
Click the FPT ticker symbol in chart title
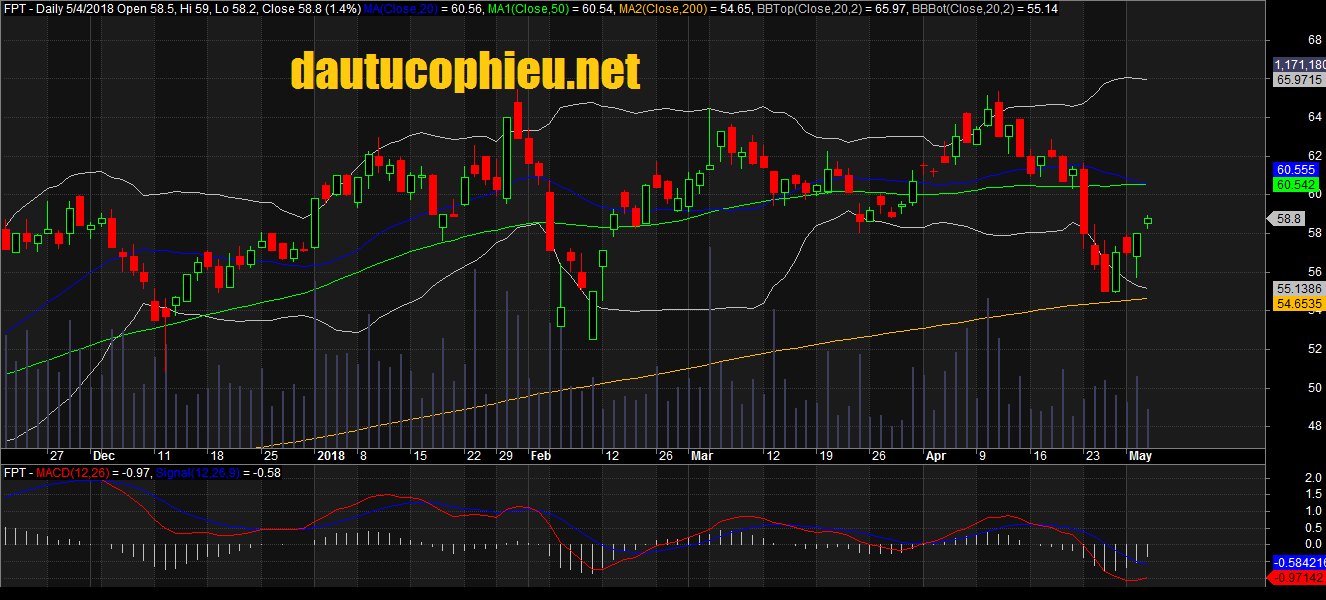15,9
